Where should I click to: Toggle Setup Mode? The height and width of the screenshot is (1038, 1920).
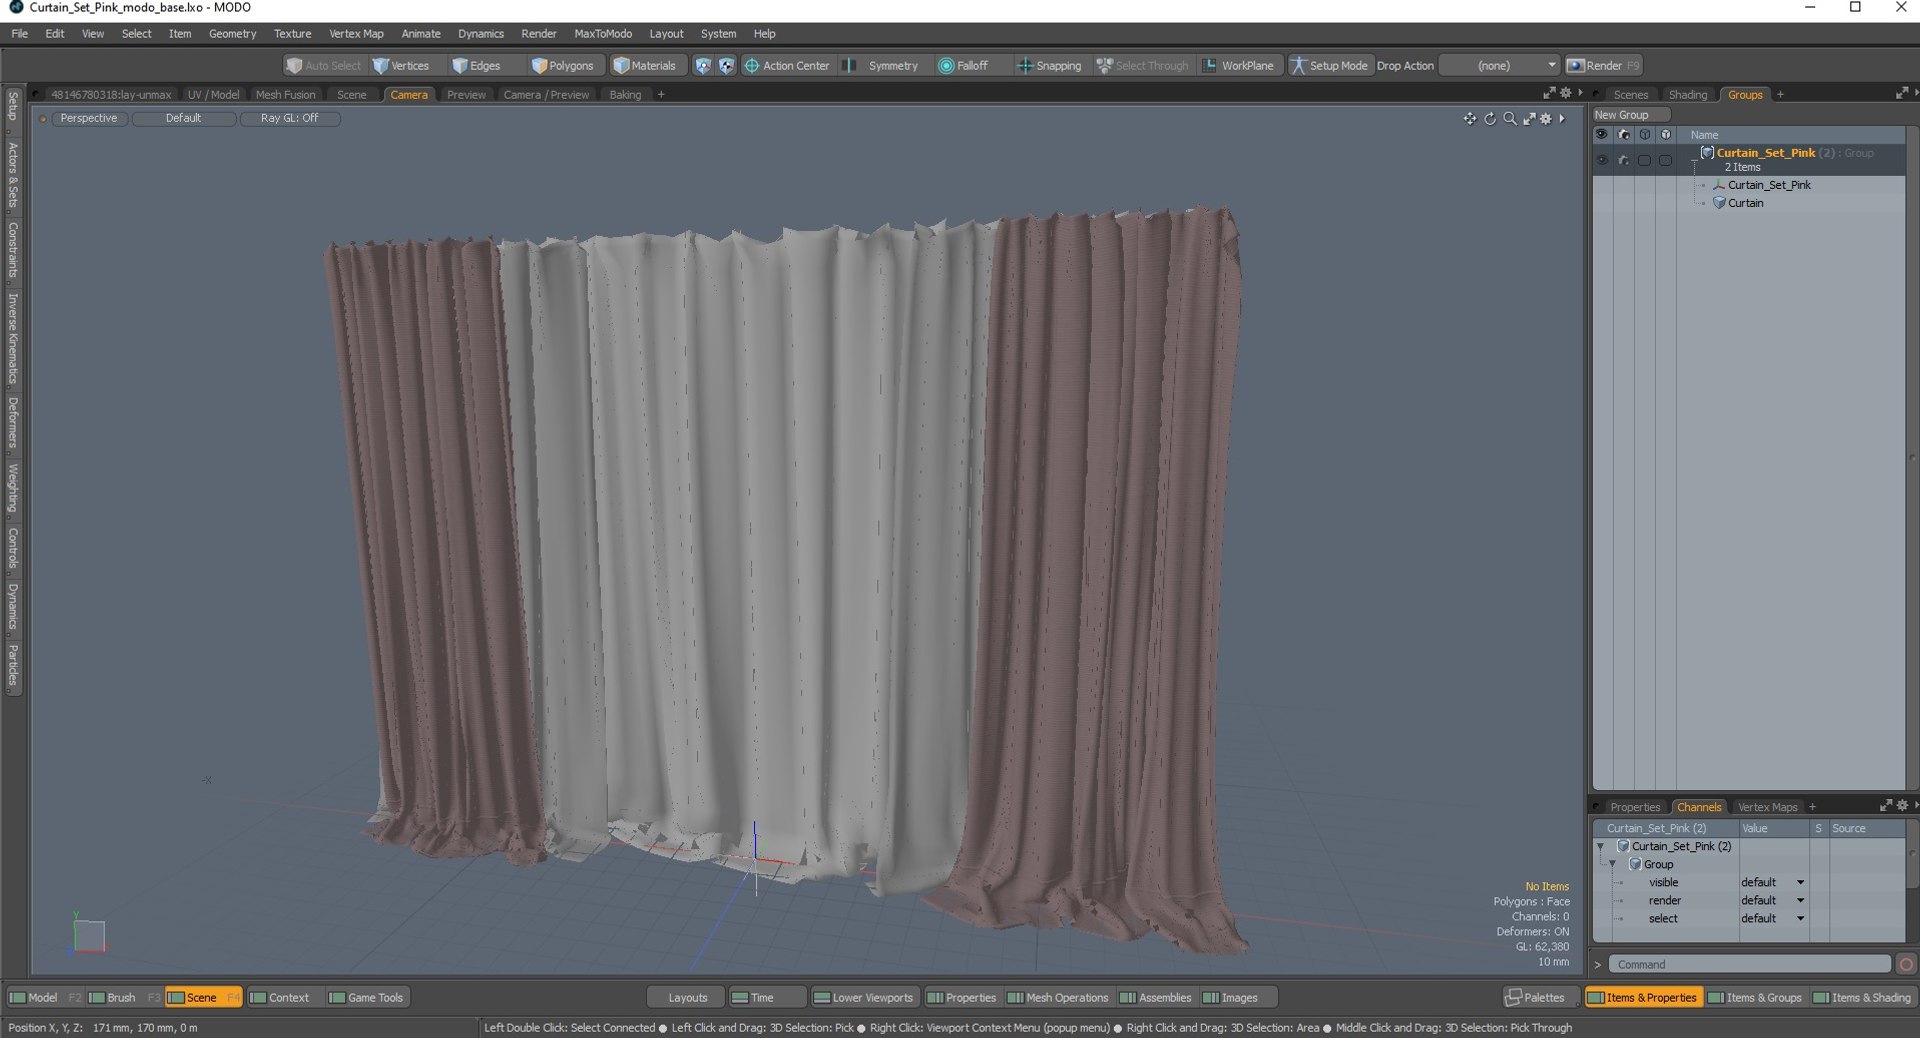[x=1329, y=66]
